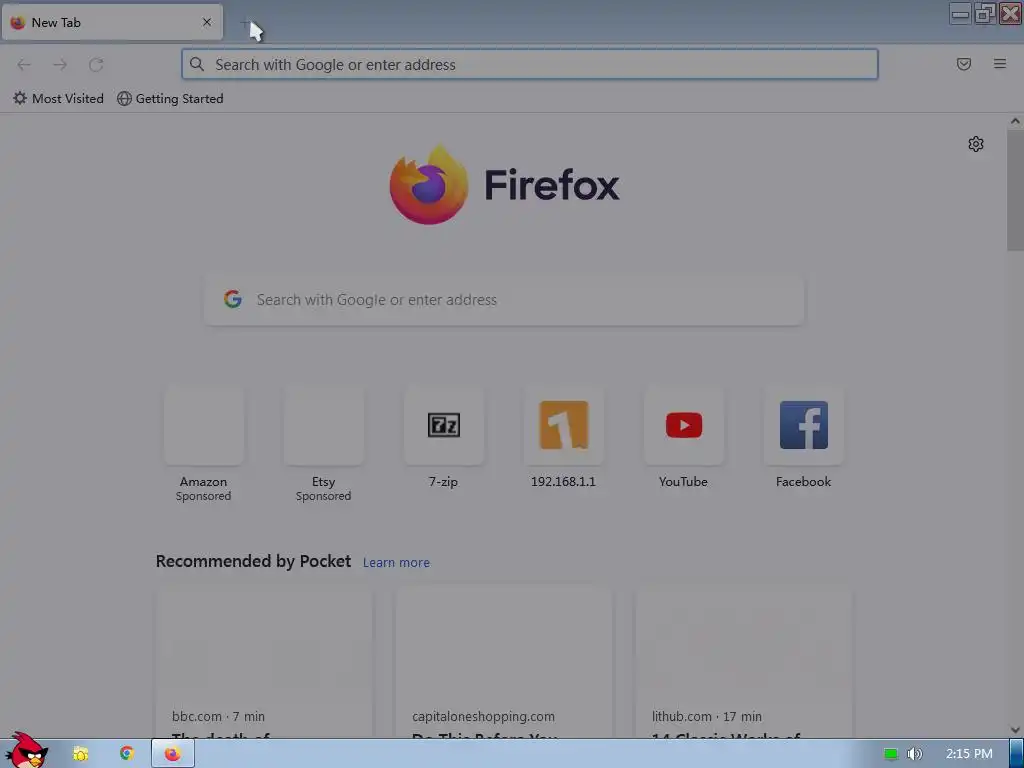Screen dimensions: 1024x768
Task: Open the bbc.com Pocket story card
Action: point(264,663)
